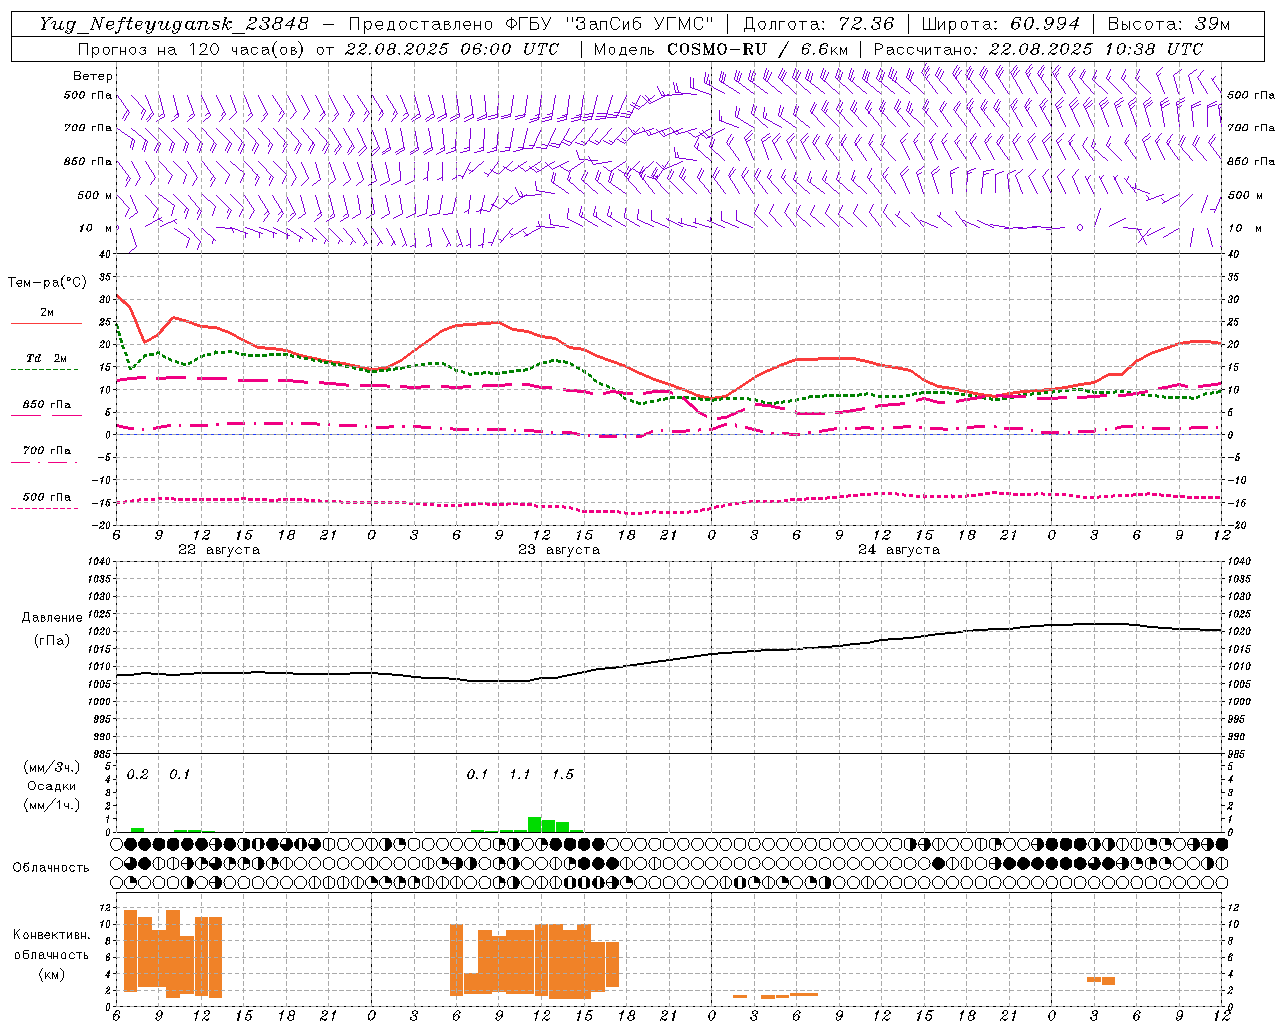
Task: Click the 22 августа date label
Action: (x=219, y=550)
